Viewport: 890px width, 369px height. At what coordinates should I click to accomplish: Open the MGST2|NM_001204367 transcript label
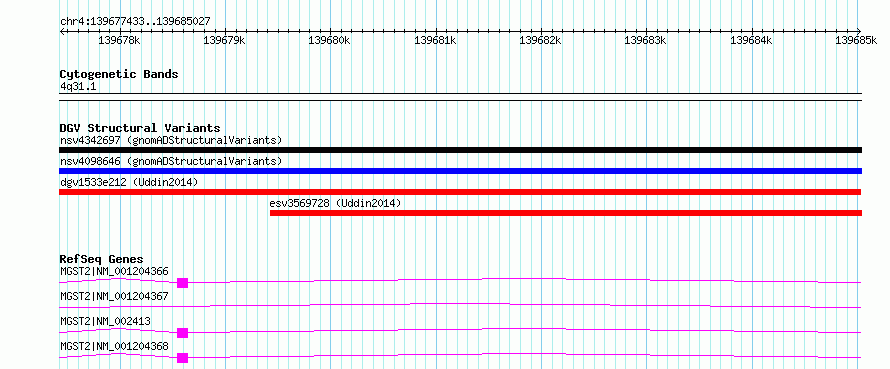tap(114, 296)
